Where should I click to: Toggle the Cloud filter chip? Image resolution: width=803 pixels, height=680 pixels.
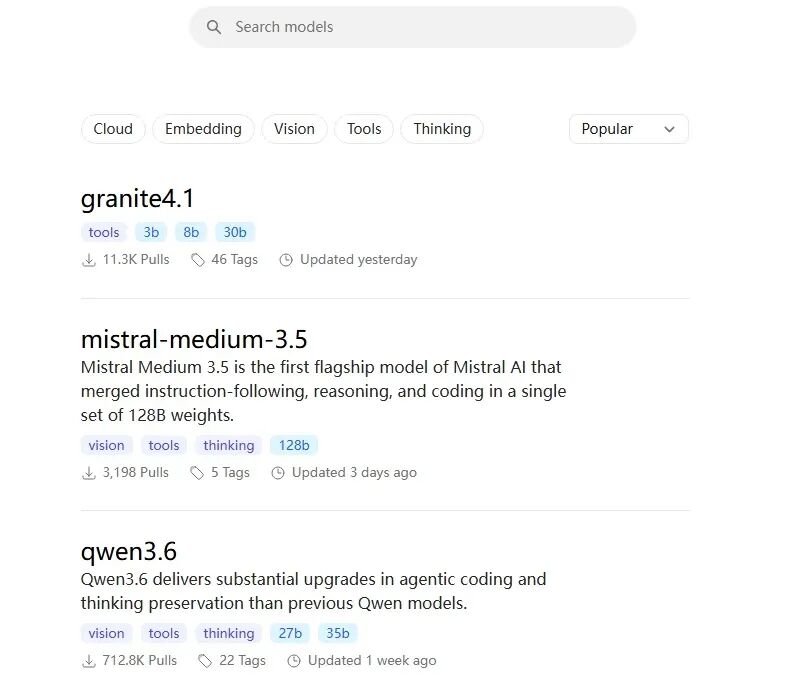pos(113,129)
